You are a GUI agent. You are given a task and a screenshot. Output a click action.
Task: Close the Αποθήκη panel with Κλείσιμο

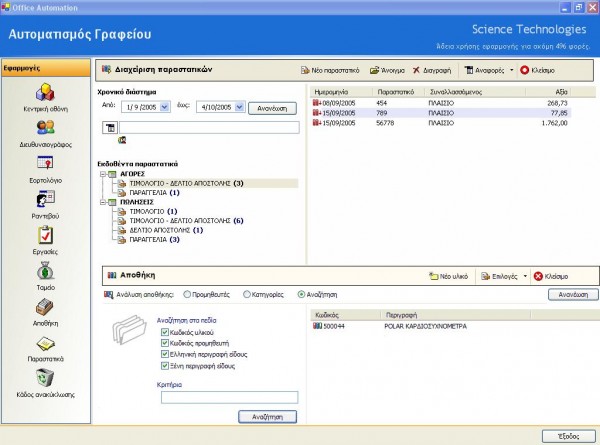[551, 276]
